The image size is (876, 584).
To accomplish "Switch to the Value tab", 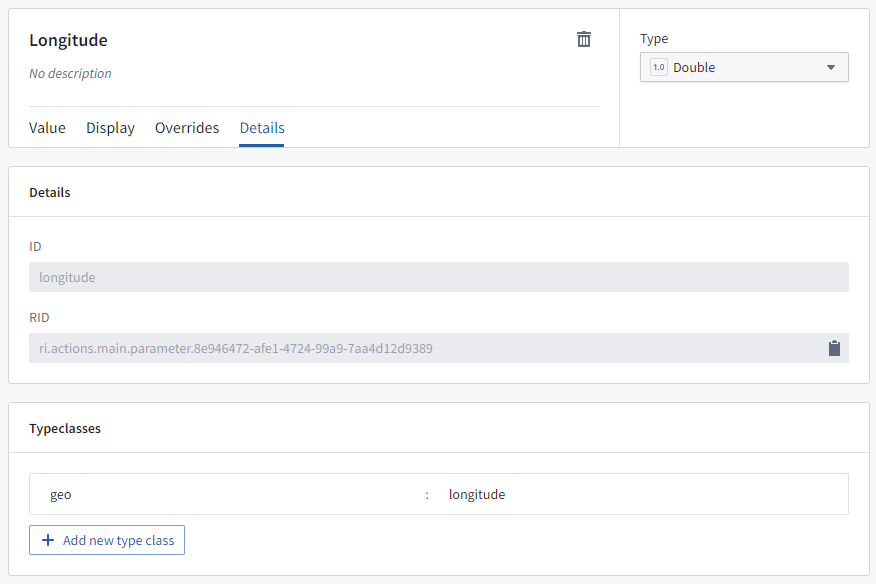I will pos(47,128).
